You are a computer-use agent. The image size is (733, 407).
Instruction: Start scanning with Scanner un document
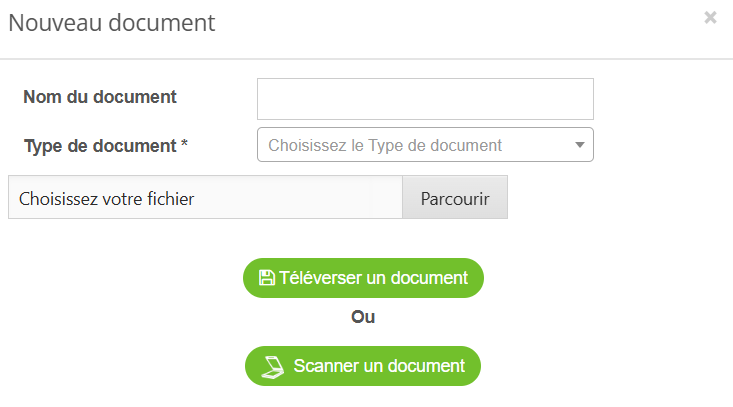[x=363, y=366]
